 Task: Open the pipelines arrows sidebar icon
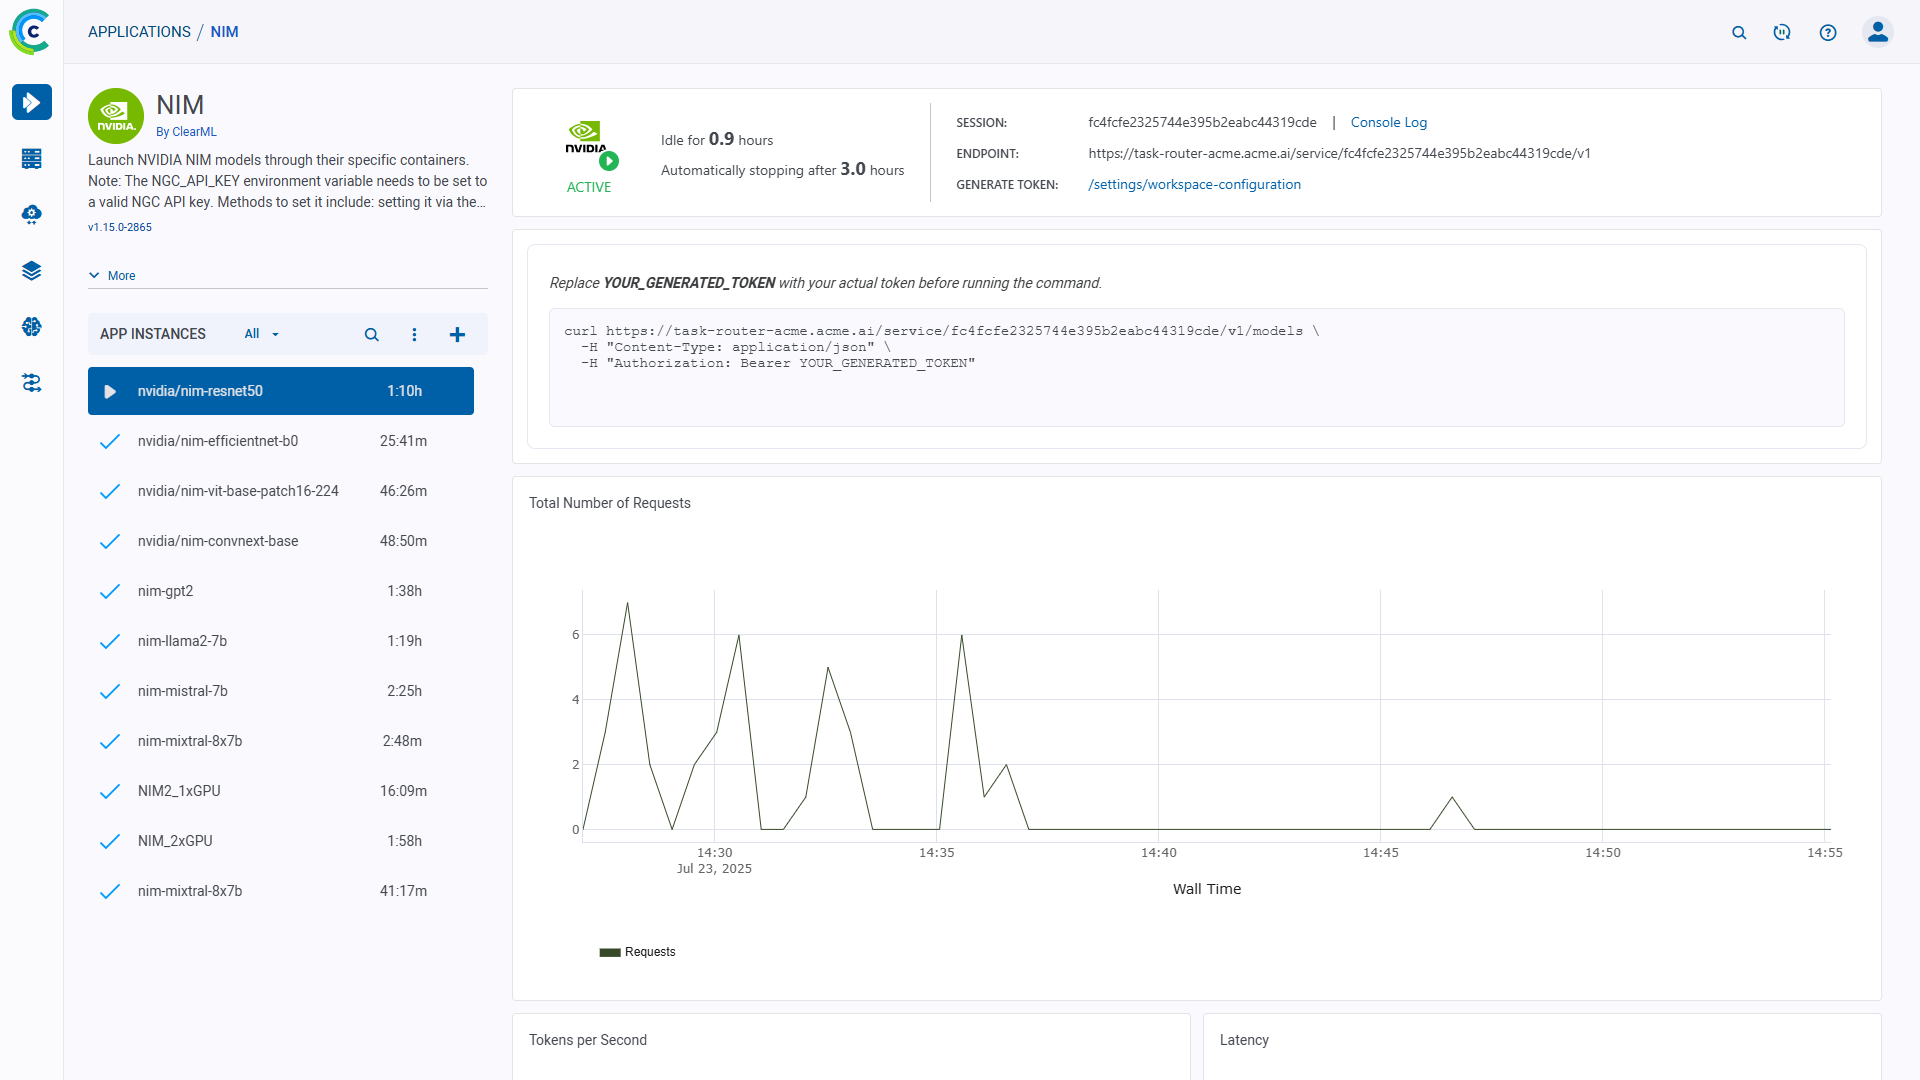(32, 383)
